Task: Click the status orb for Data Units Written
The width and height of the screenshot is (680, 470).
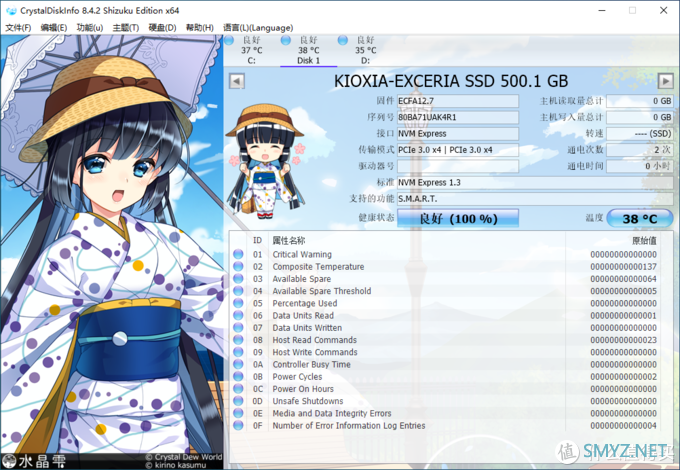Action: [238, 328]
